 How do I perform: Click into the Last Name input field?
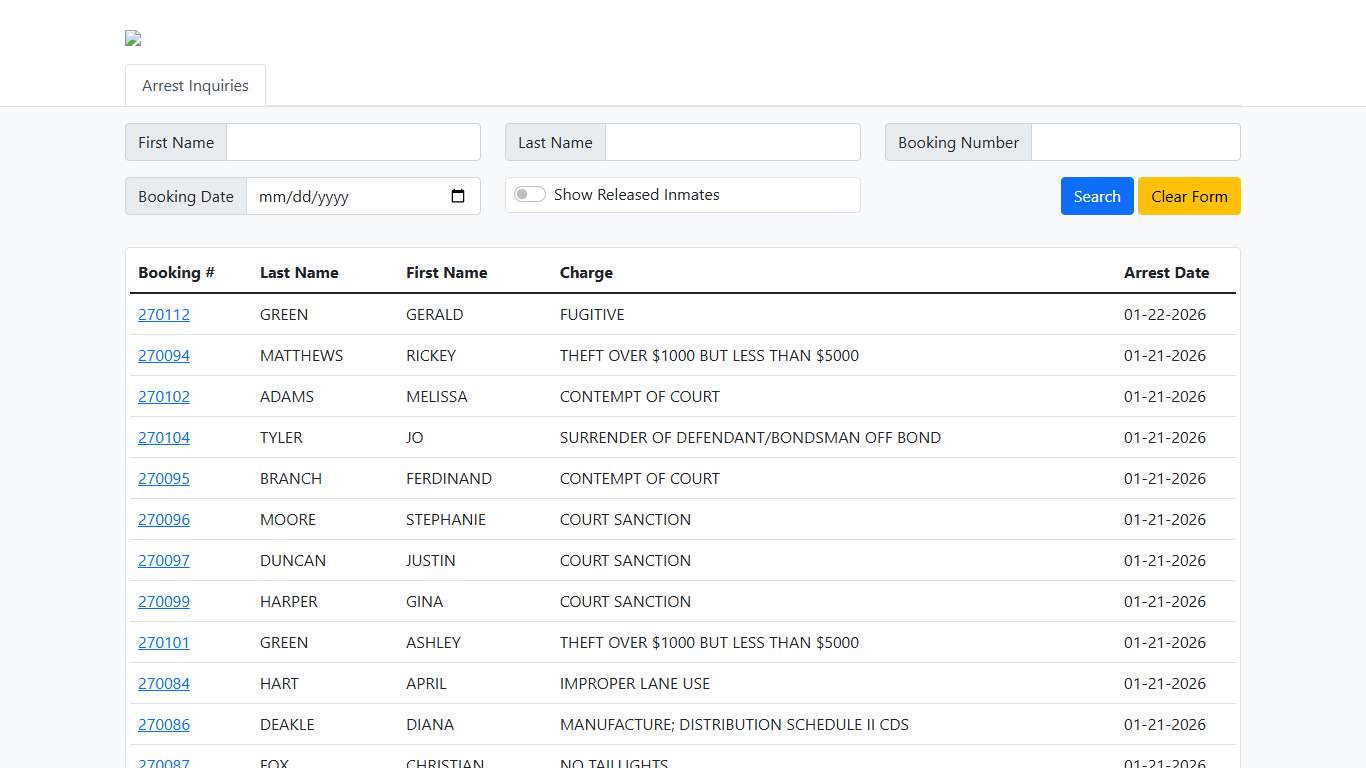(x=733, y=142)
